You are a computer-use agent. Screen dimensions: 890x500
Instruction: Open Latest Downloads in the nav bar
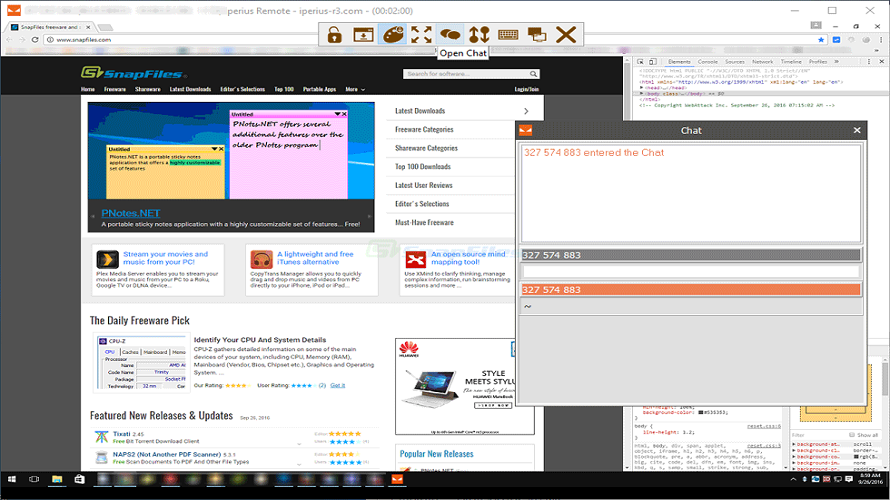click(x=190, y=89)
